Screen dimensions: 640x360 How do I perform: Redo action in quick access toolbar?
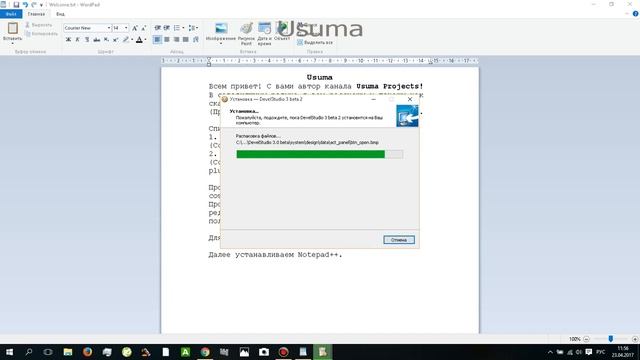coord(34,5)
